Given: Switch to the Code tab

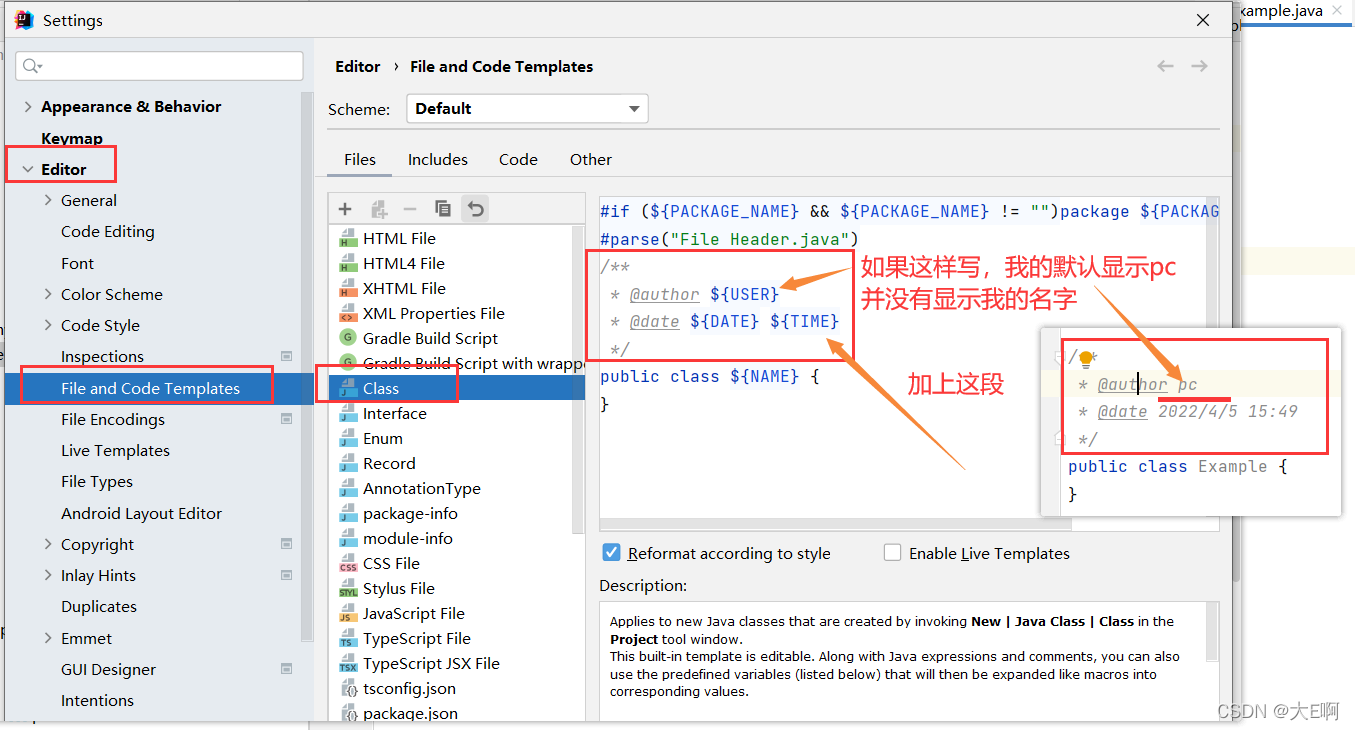Looking at the screenshot, I should pyautogui.click(x=518, y=159).
